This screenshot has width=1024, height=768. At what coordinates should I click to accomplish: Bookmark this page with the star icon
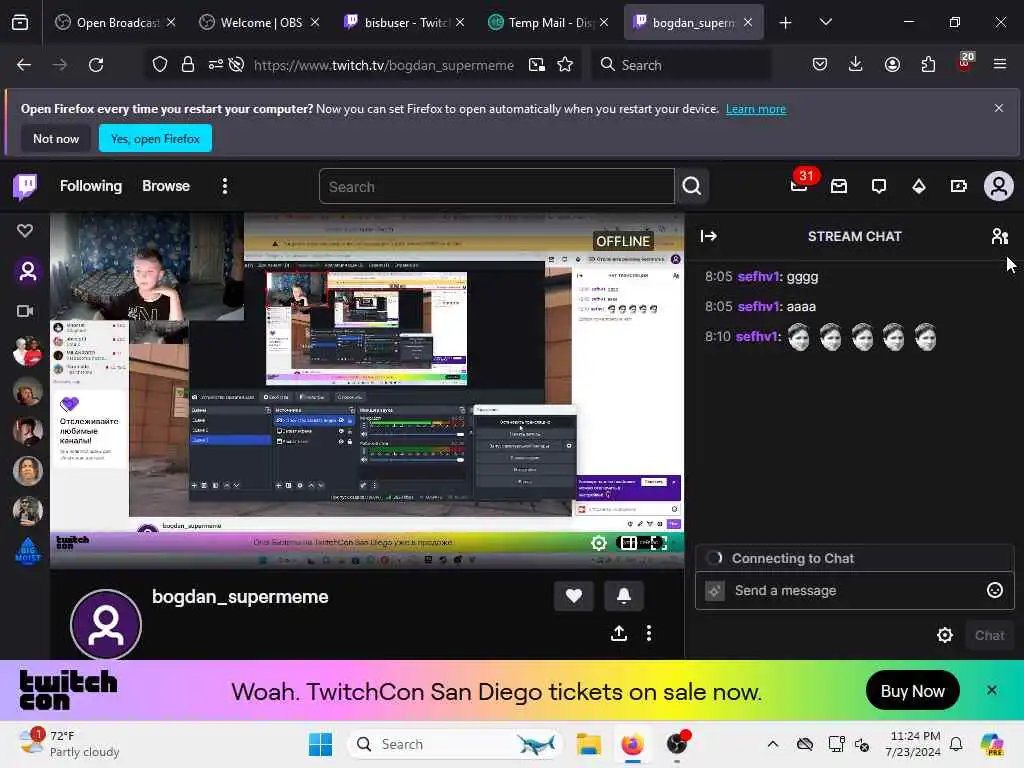(x=565, y=65)
